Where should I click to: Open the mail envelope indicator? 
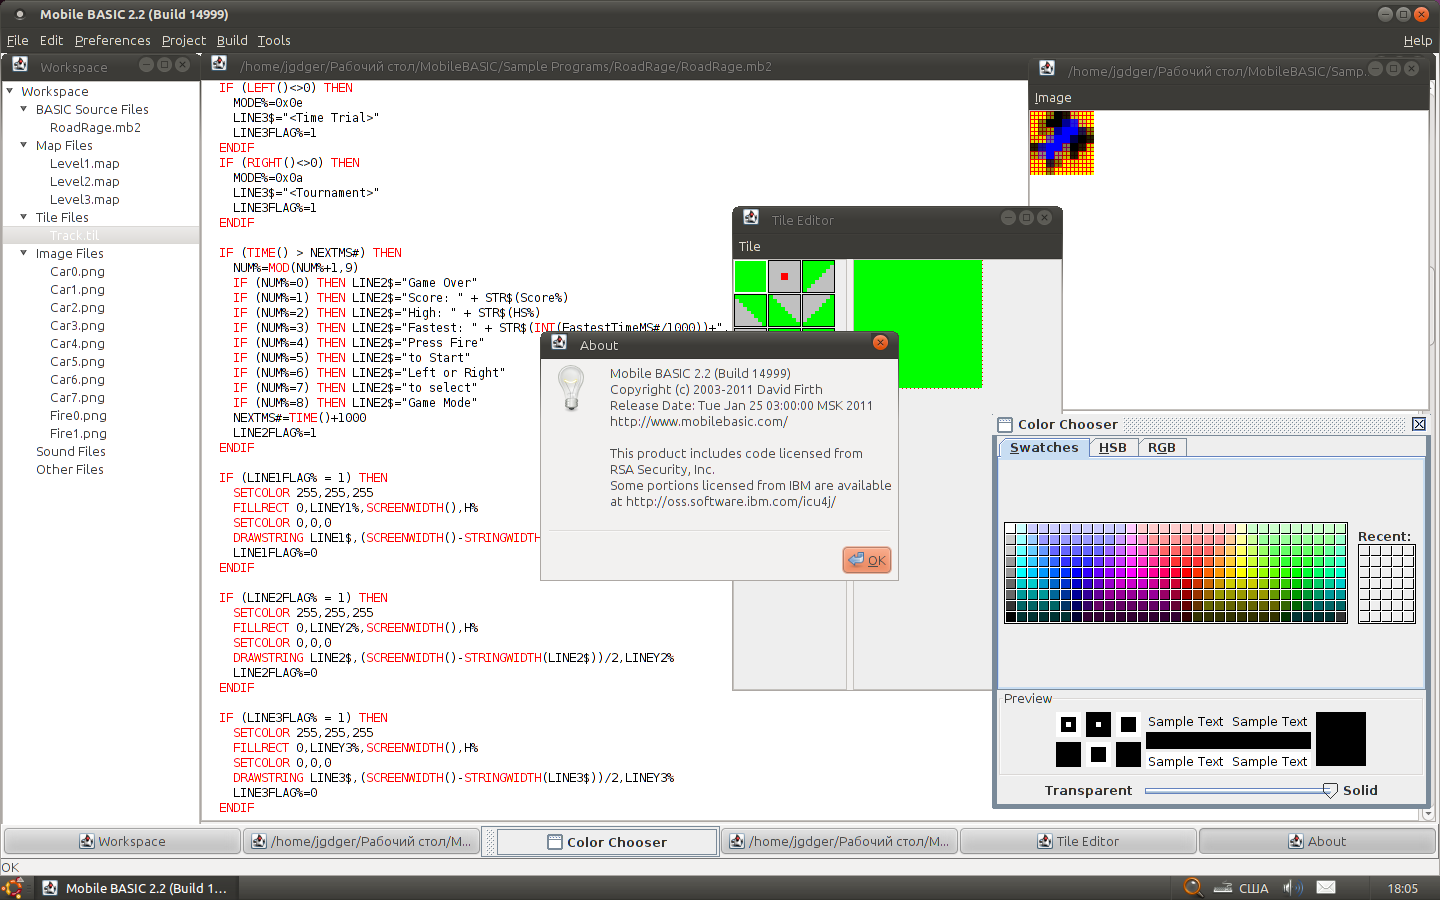coord(1326,887)
